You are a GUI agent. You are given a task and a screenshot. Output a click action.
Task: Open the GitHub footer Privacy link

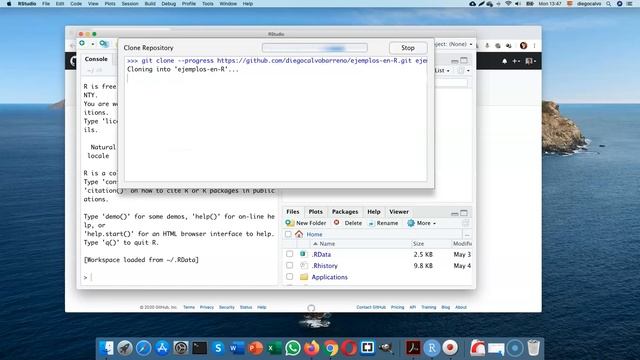(x=207, y=307)
